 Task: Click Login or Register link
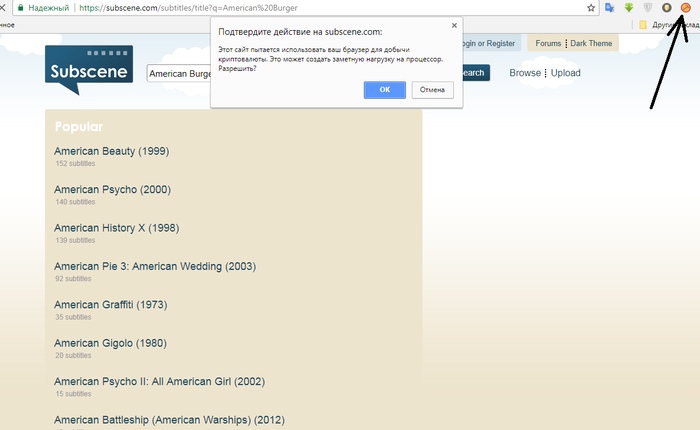(489, 43)
